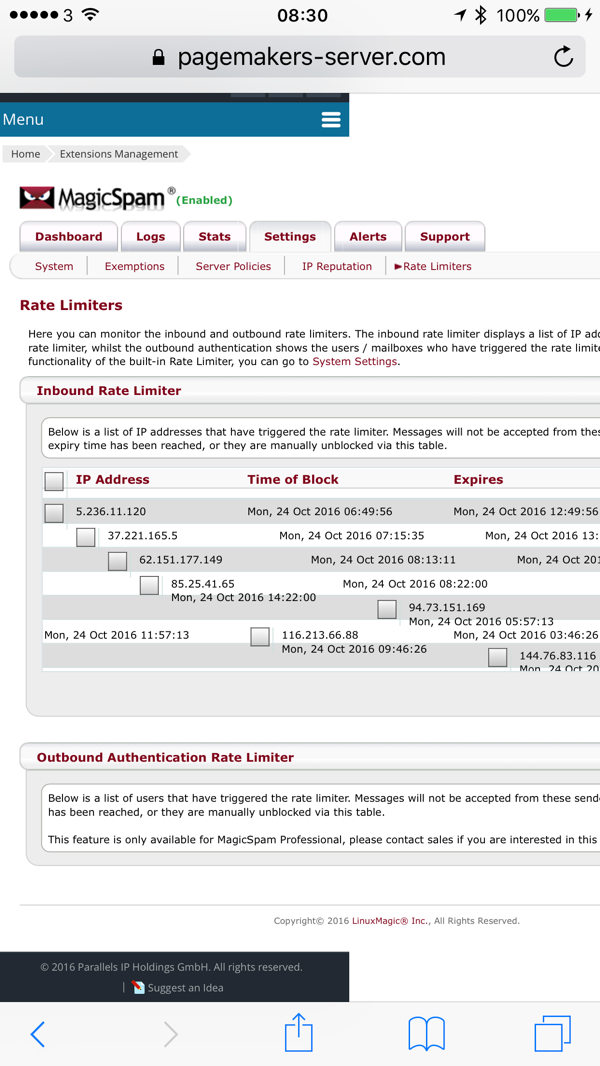
Task: Tap the Safari address bar
Action: pos(300,57)
